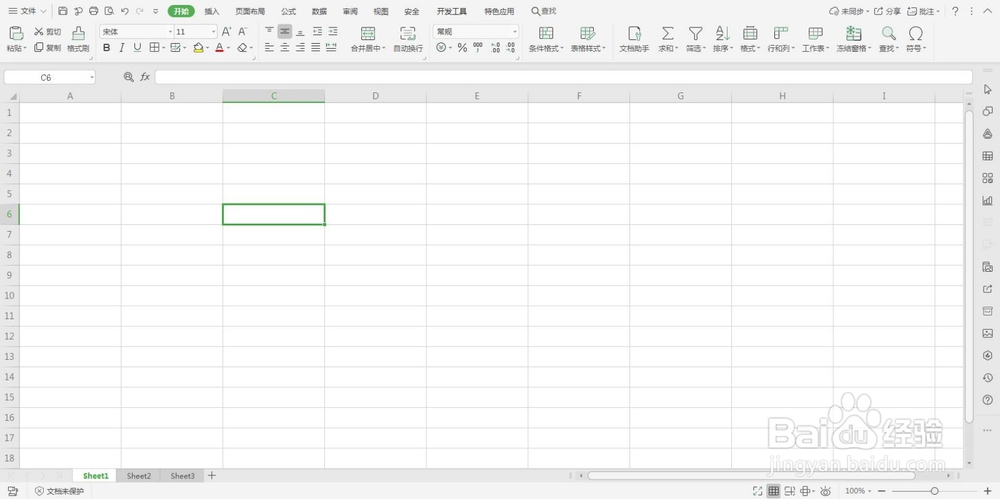Open the font name dropdown (宋体)
The image size is (1000, 499).
click(x=170, y=32)
